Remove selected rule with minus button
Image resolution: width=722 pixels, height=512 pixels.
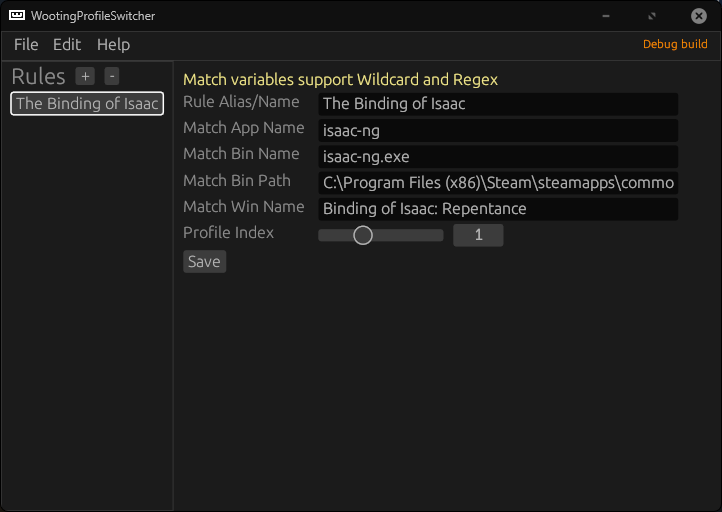click(x=112, y=76)
